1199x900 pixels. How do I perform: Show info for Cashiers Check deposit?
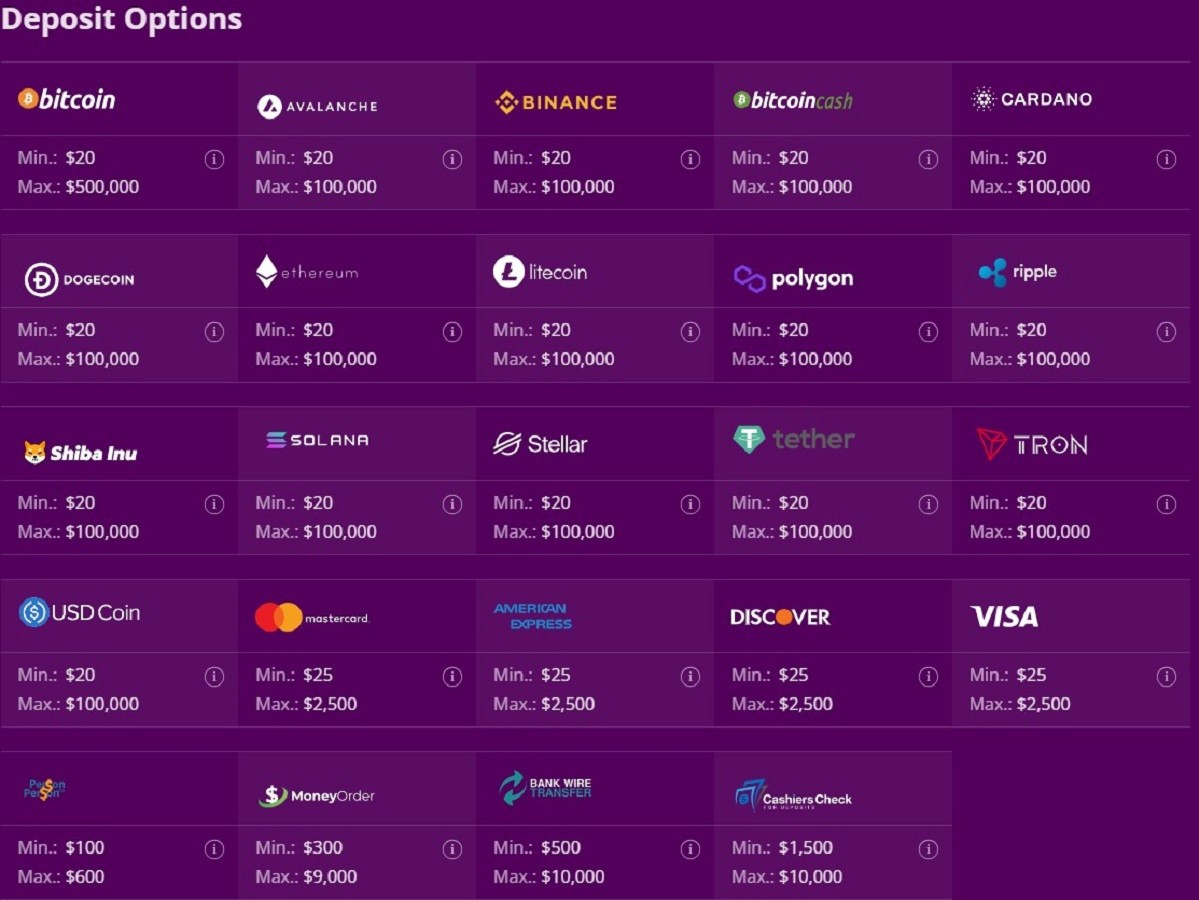pos(928,850)
